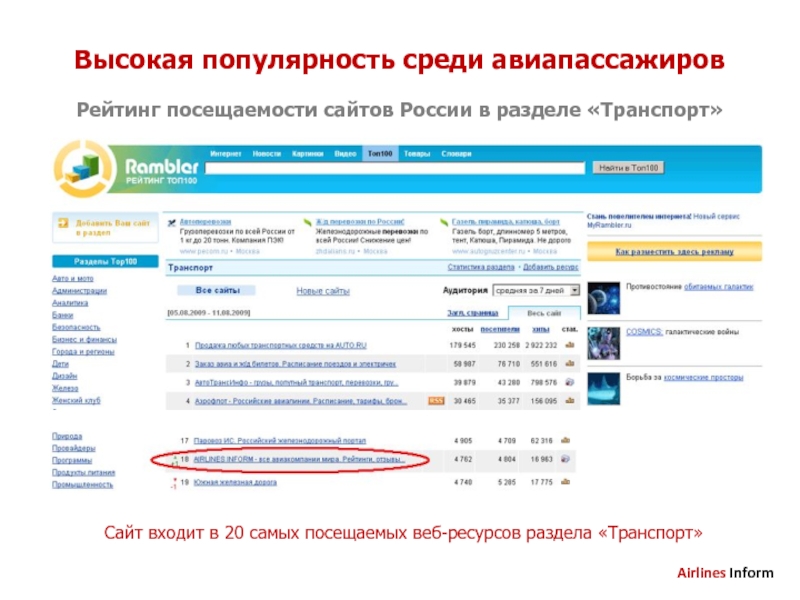Open stats icon for Аэрофлот row
800x600 pixels.
click(x=569, y=401)
